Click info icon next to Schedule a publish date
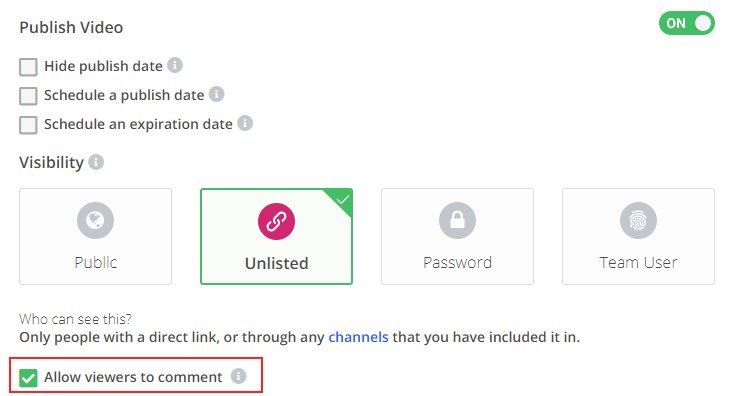 (x=216, y=94)
